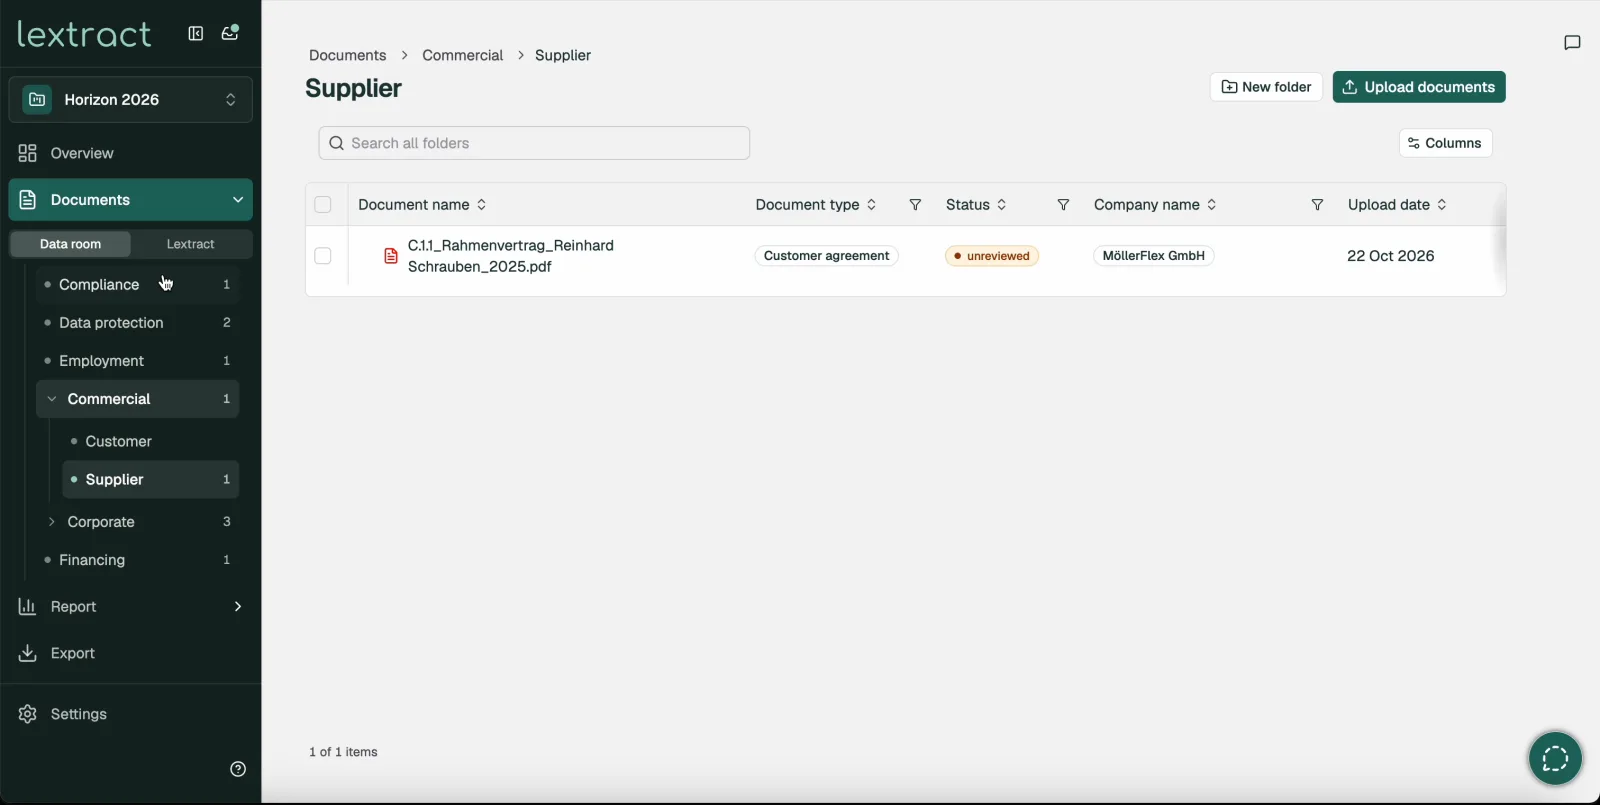This screenshot has height=805, width=1600.
Task: Go to Commercial breadcrumb
Action: [463, 55]
